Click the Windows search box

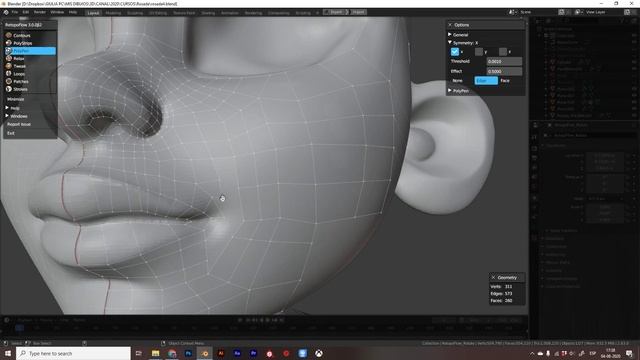click(73, 353)
